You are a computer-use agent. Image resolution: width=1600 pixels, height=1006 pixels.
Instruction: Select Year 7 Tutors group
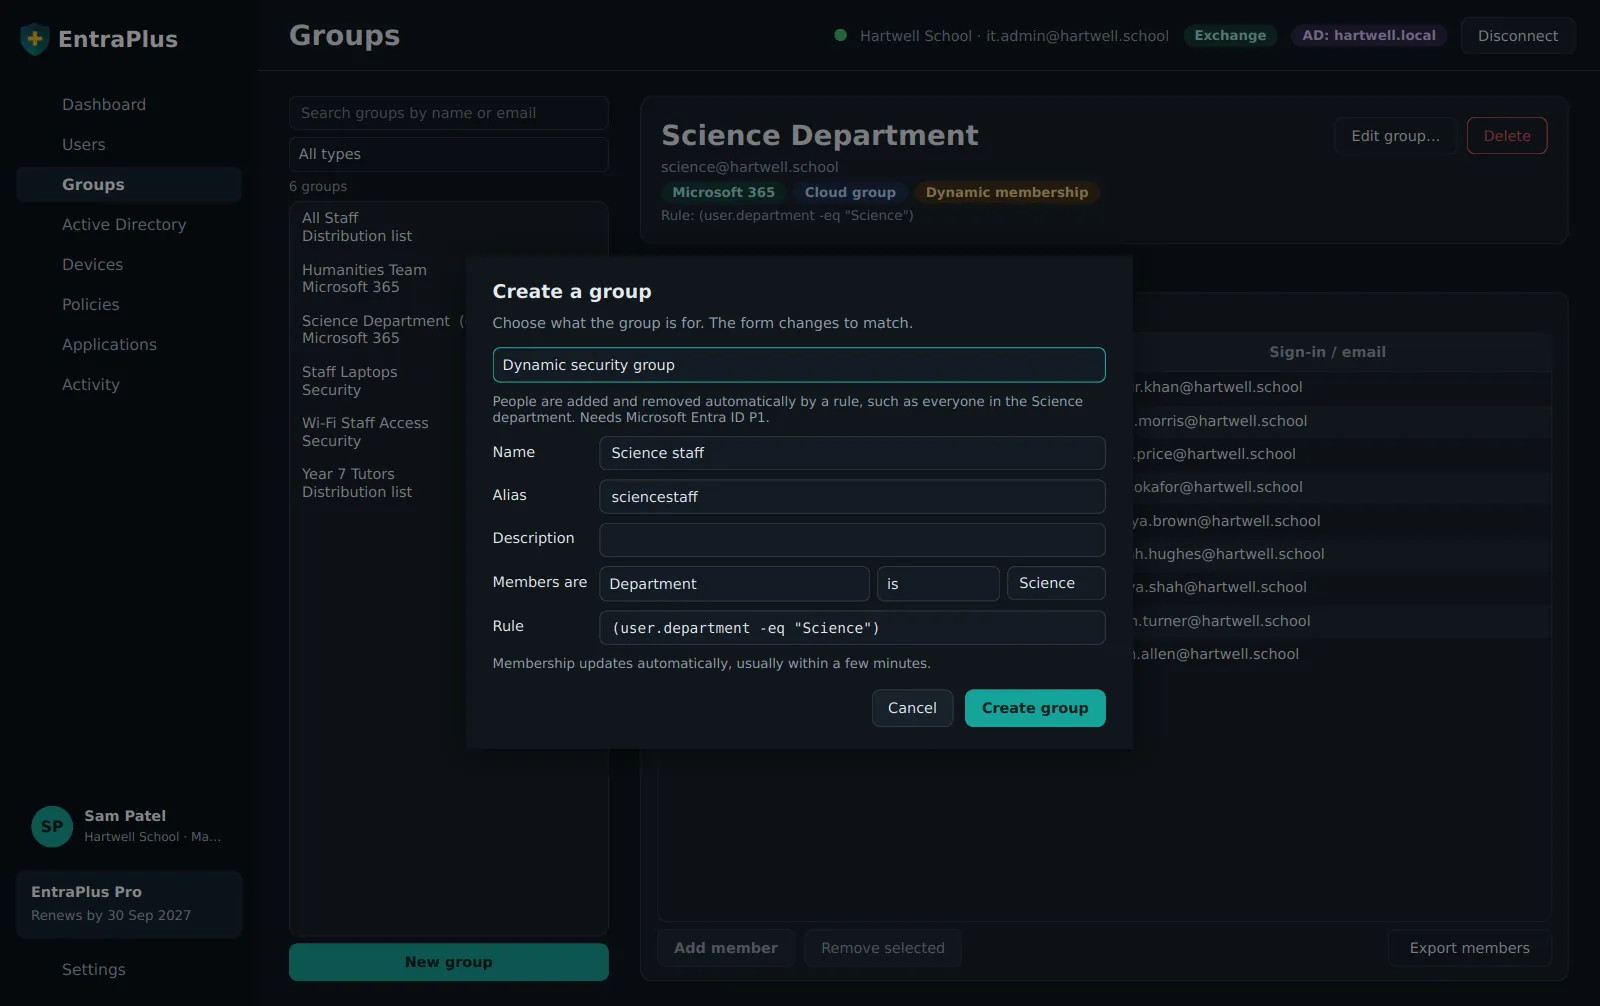(x=380, y=483)
